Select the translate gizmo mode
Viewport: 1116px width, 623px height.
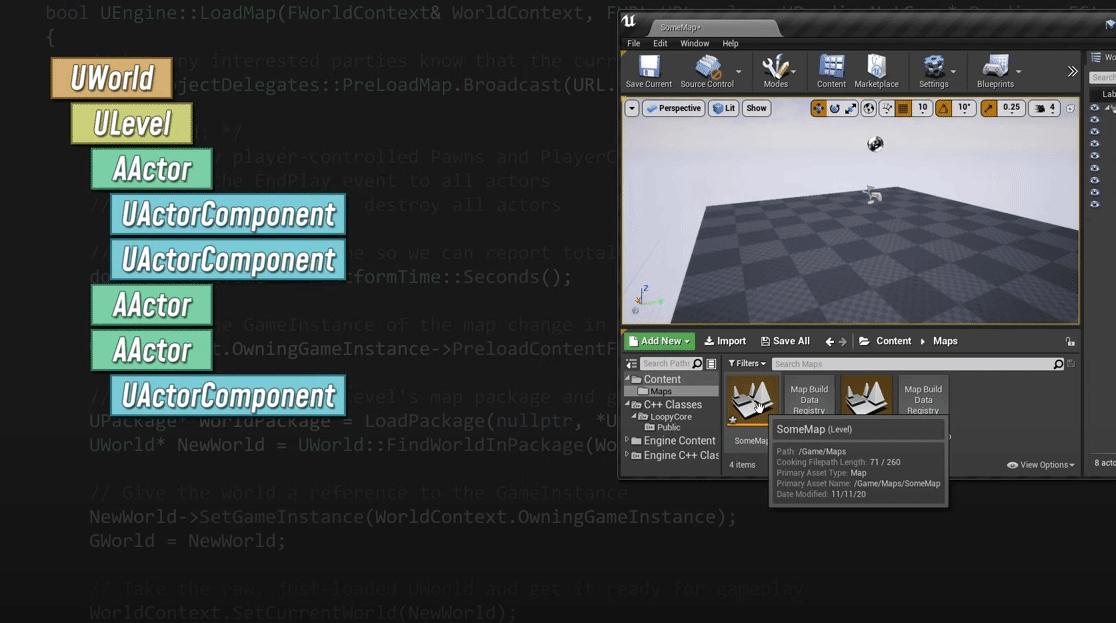[x=818, y=108]
